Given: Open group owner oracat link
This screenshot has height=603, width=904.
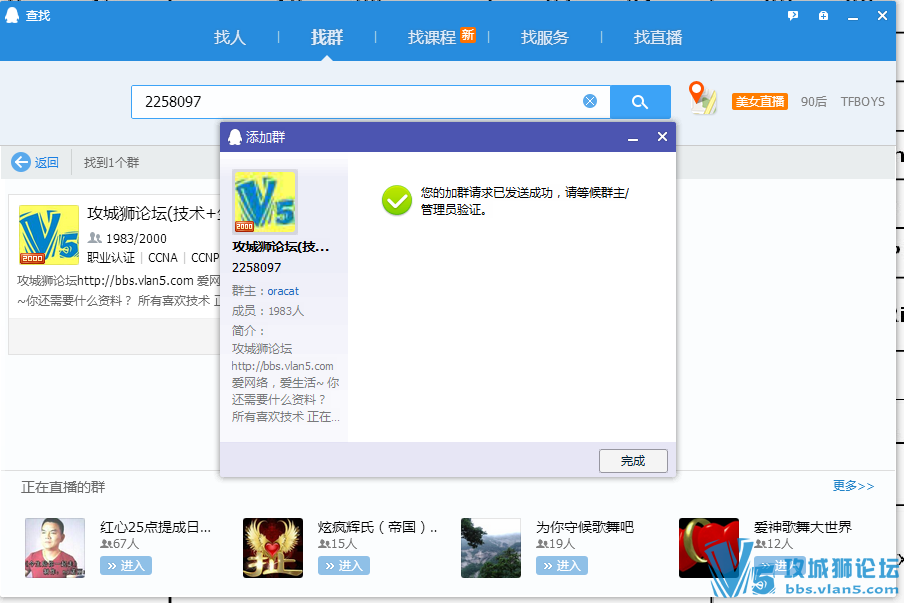Looking at the screenshot, I should click(x=283, y=291).
